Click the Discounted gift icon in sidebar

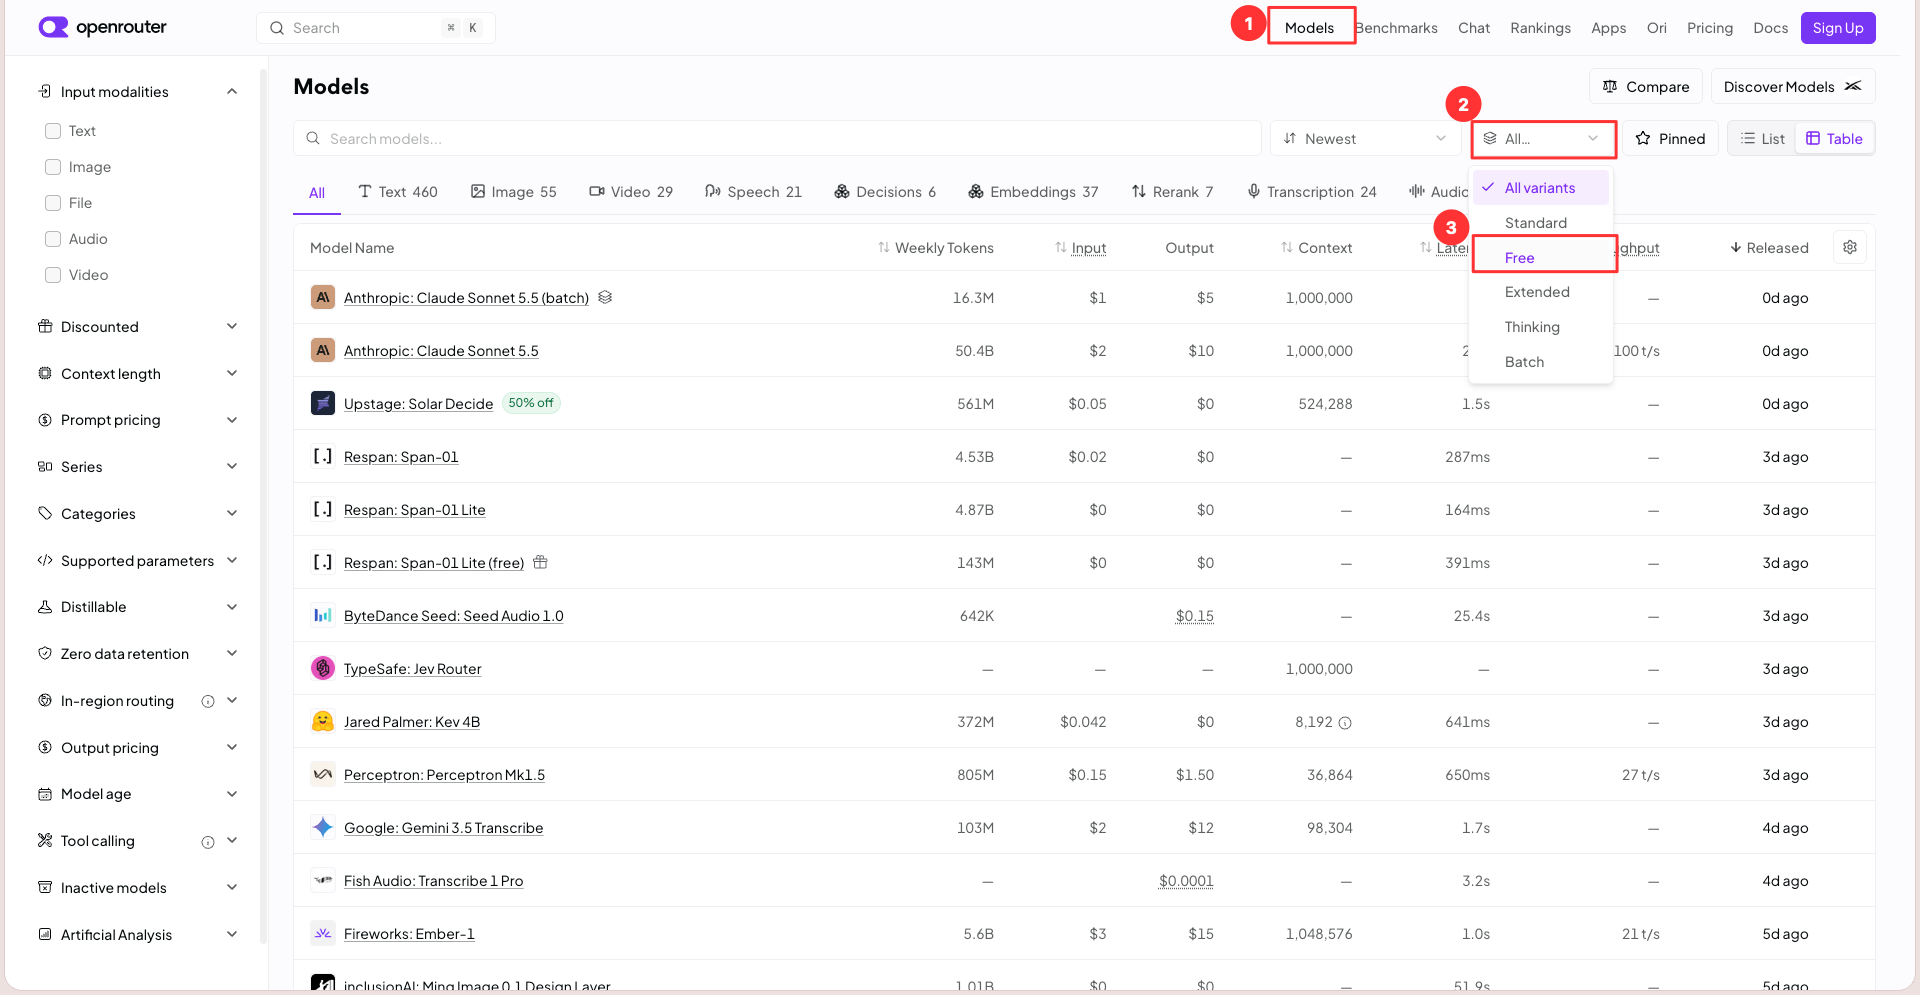coord(45,326)
